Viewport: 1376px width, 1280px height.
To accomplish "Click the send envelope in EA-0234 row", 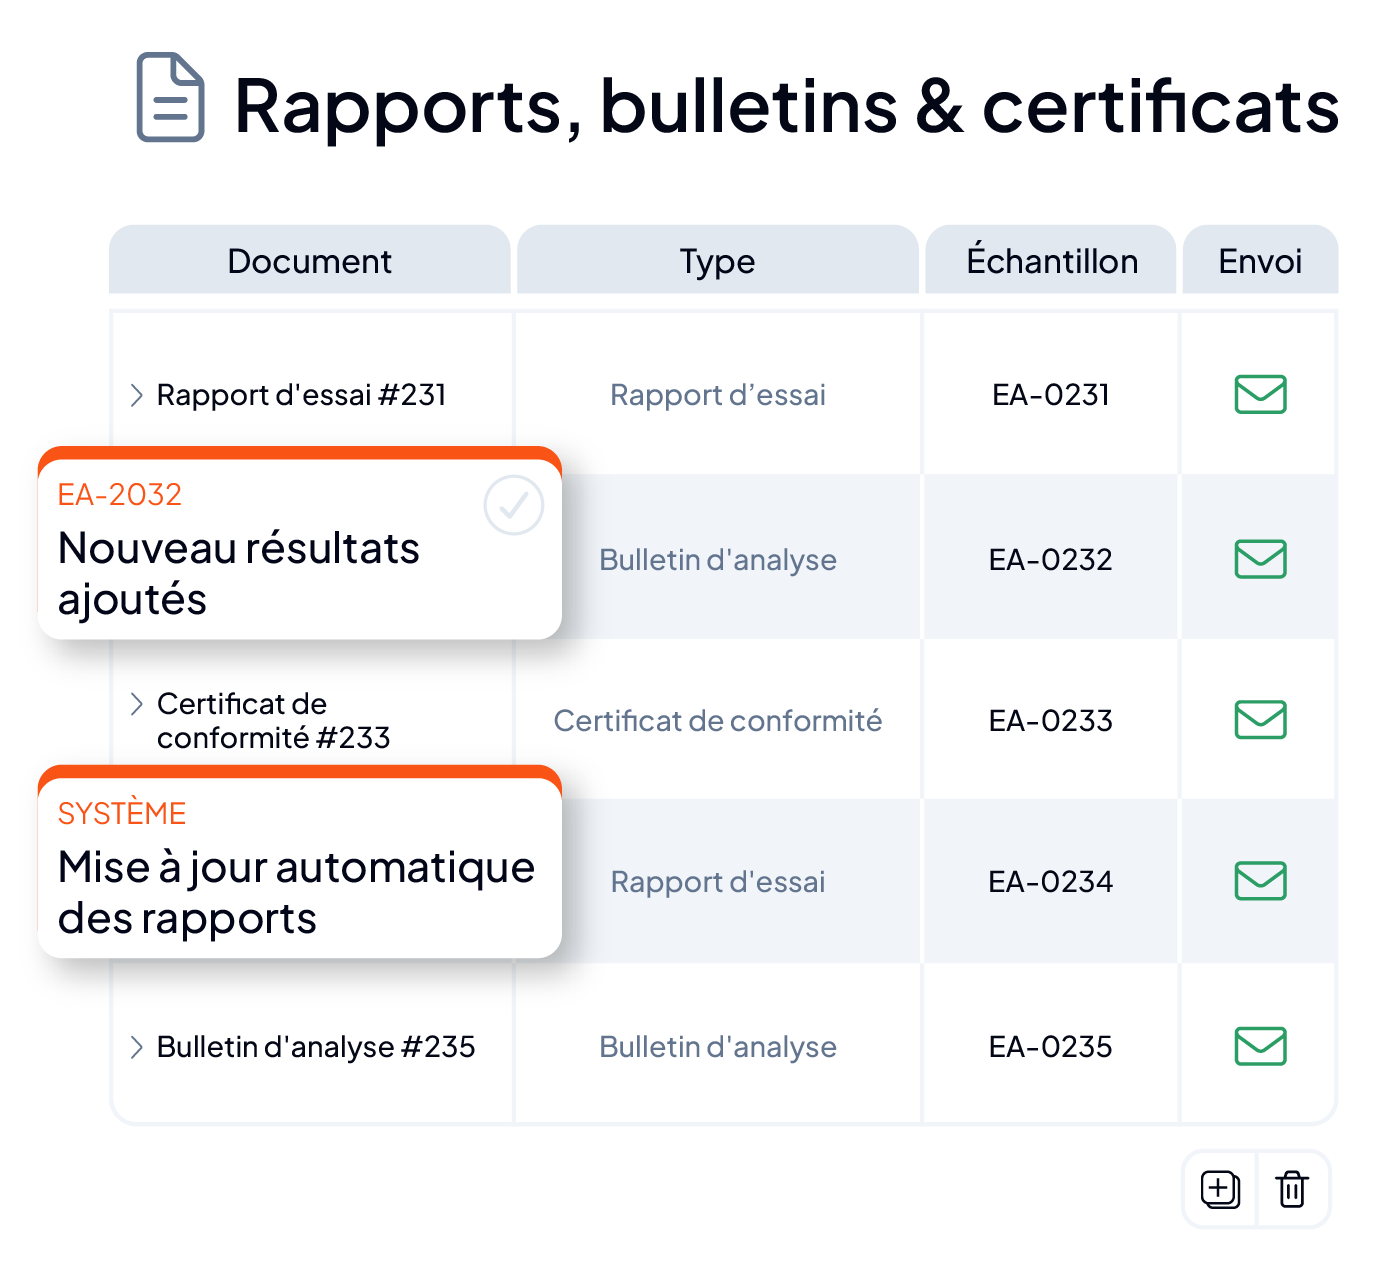I will [1260, 881].
